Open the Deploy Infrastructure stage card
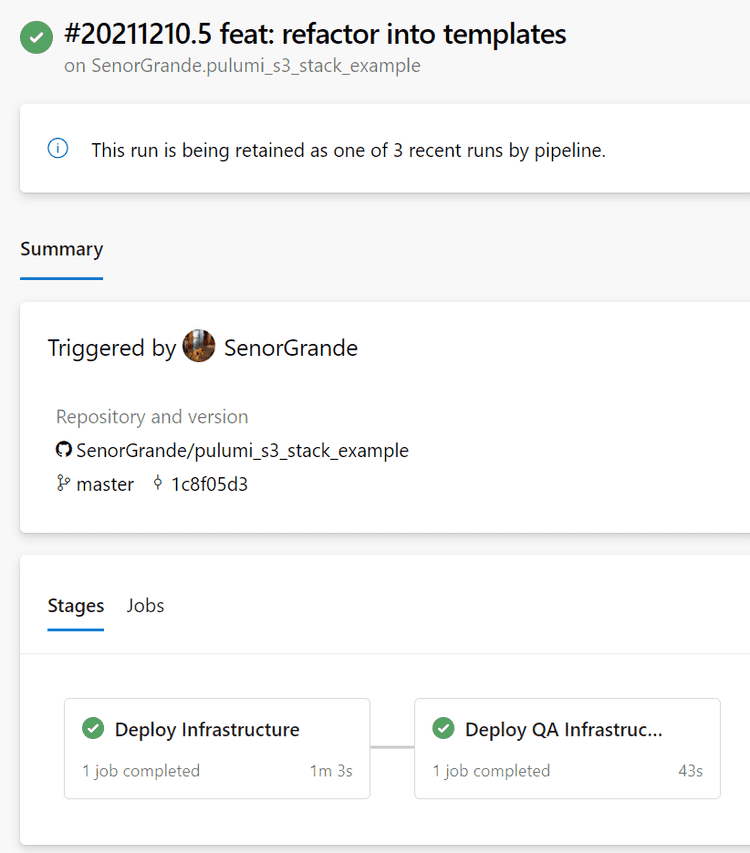The height and width of the screenshot is (853, 750). (x=217, y=749)
